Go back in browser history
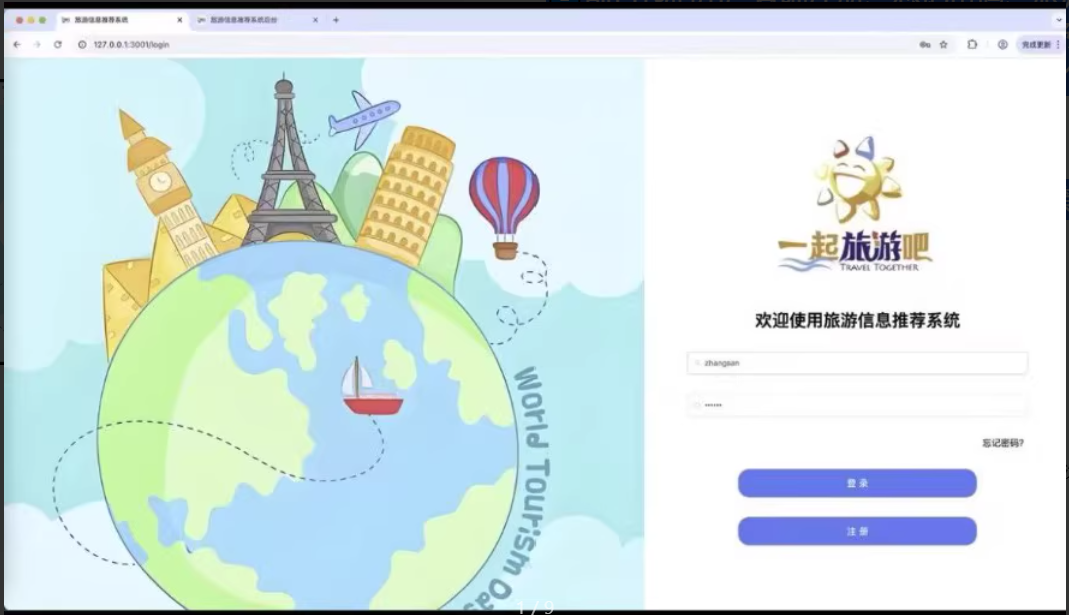 17,44
